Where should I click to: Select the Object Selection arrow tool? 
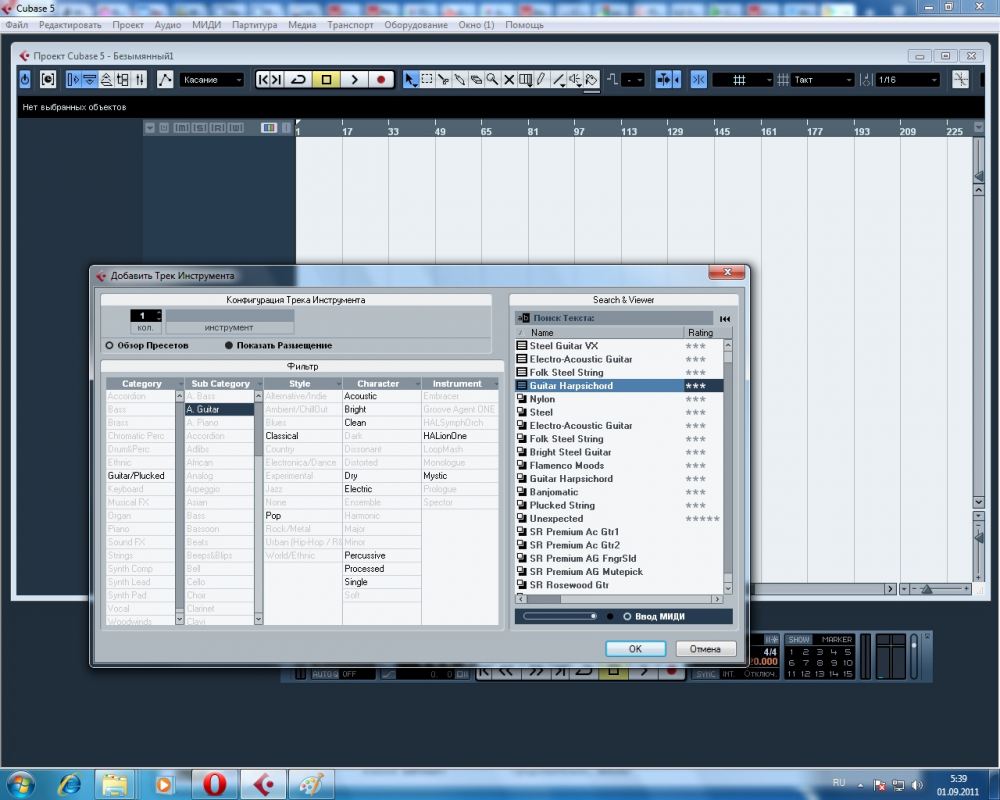tap(410, 80)
